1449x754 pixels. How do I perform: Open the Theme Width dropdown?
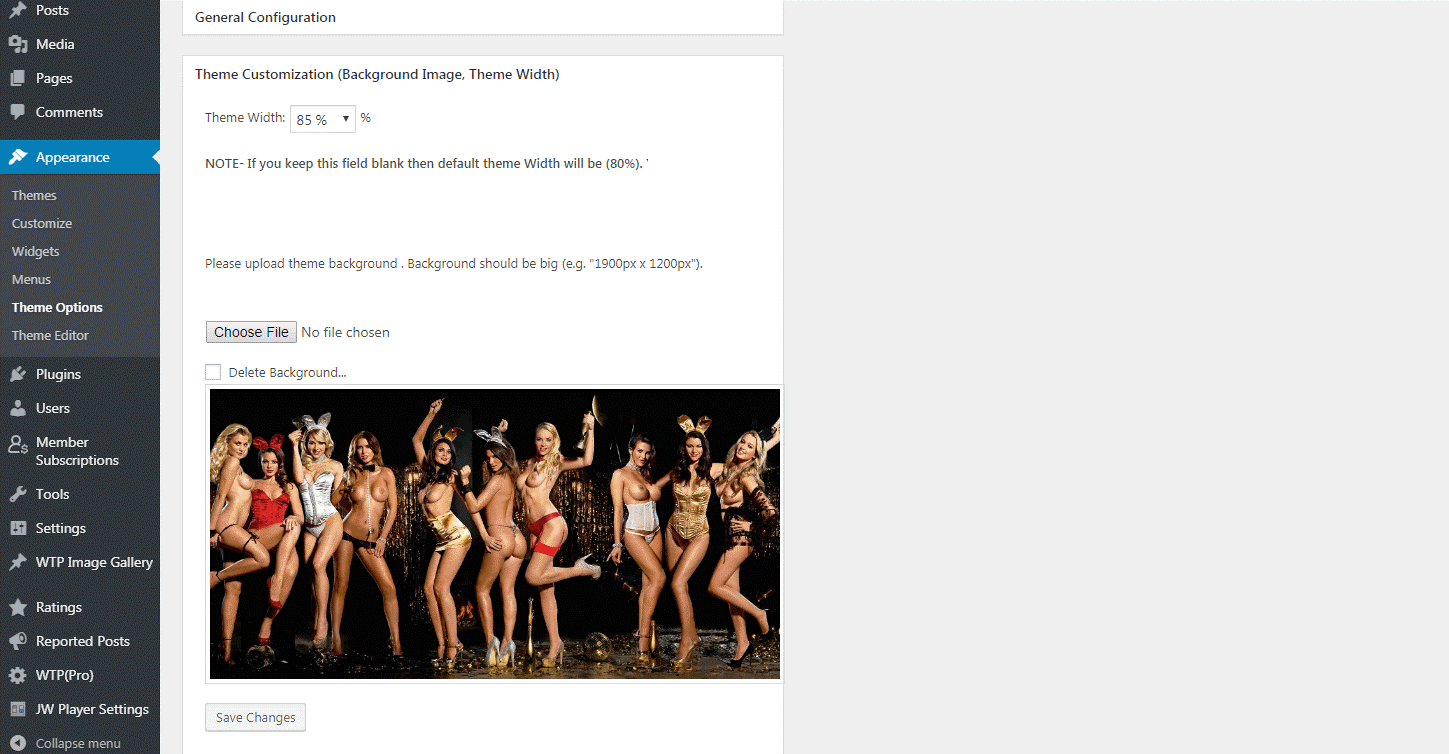pos(323,119)
